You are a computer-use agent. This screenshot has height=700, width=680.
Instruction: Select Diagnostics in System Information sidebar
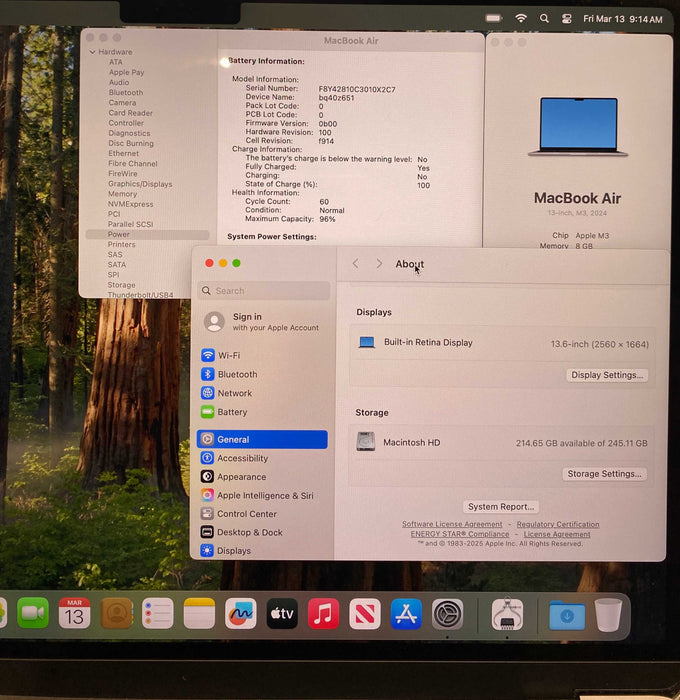(129, 133)
